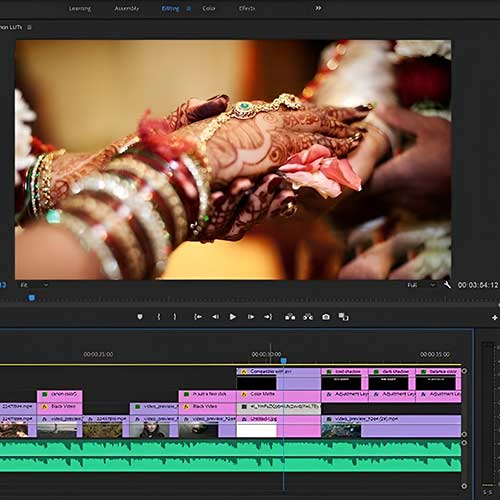Image resolution: width=500 pixels, height=500 pixels.
Task: Open the monitor settings wrench menu
Action: coord(447,285)
